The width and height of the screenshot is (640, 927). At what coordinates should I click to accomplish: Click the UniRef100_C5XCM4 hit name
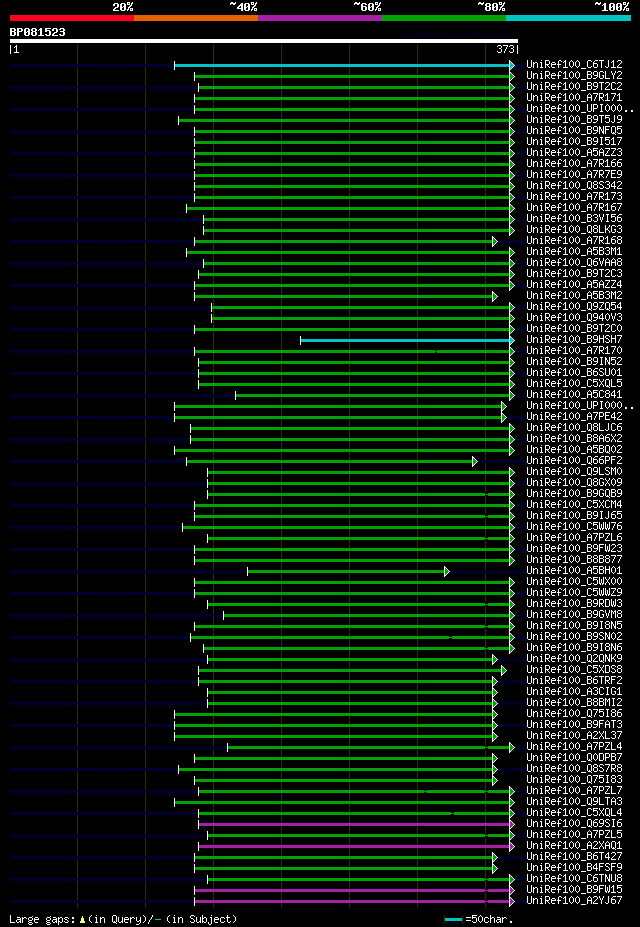point(574,505)
